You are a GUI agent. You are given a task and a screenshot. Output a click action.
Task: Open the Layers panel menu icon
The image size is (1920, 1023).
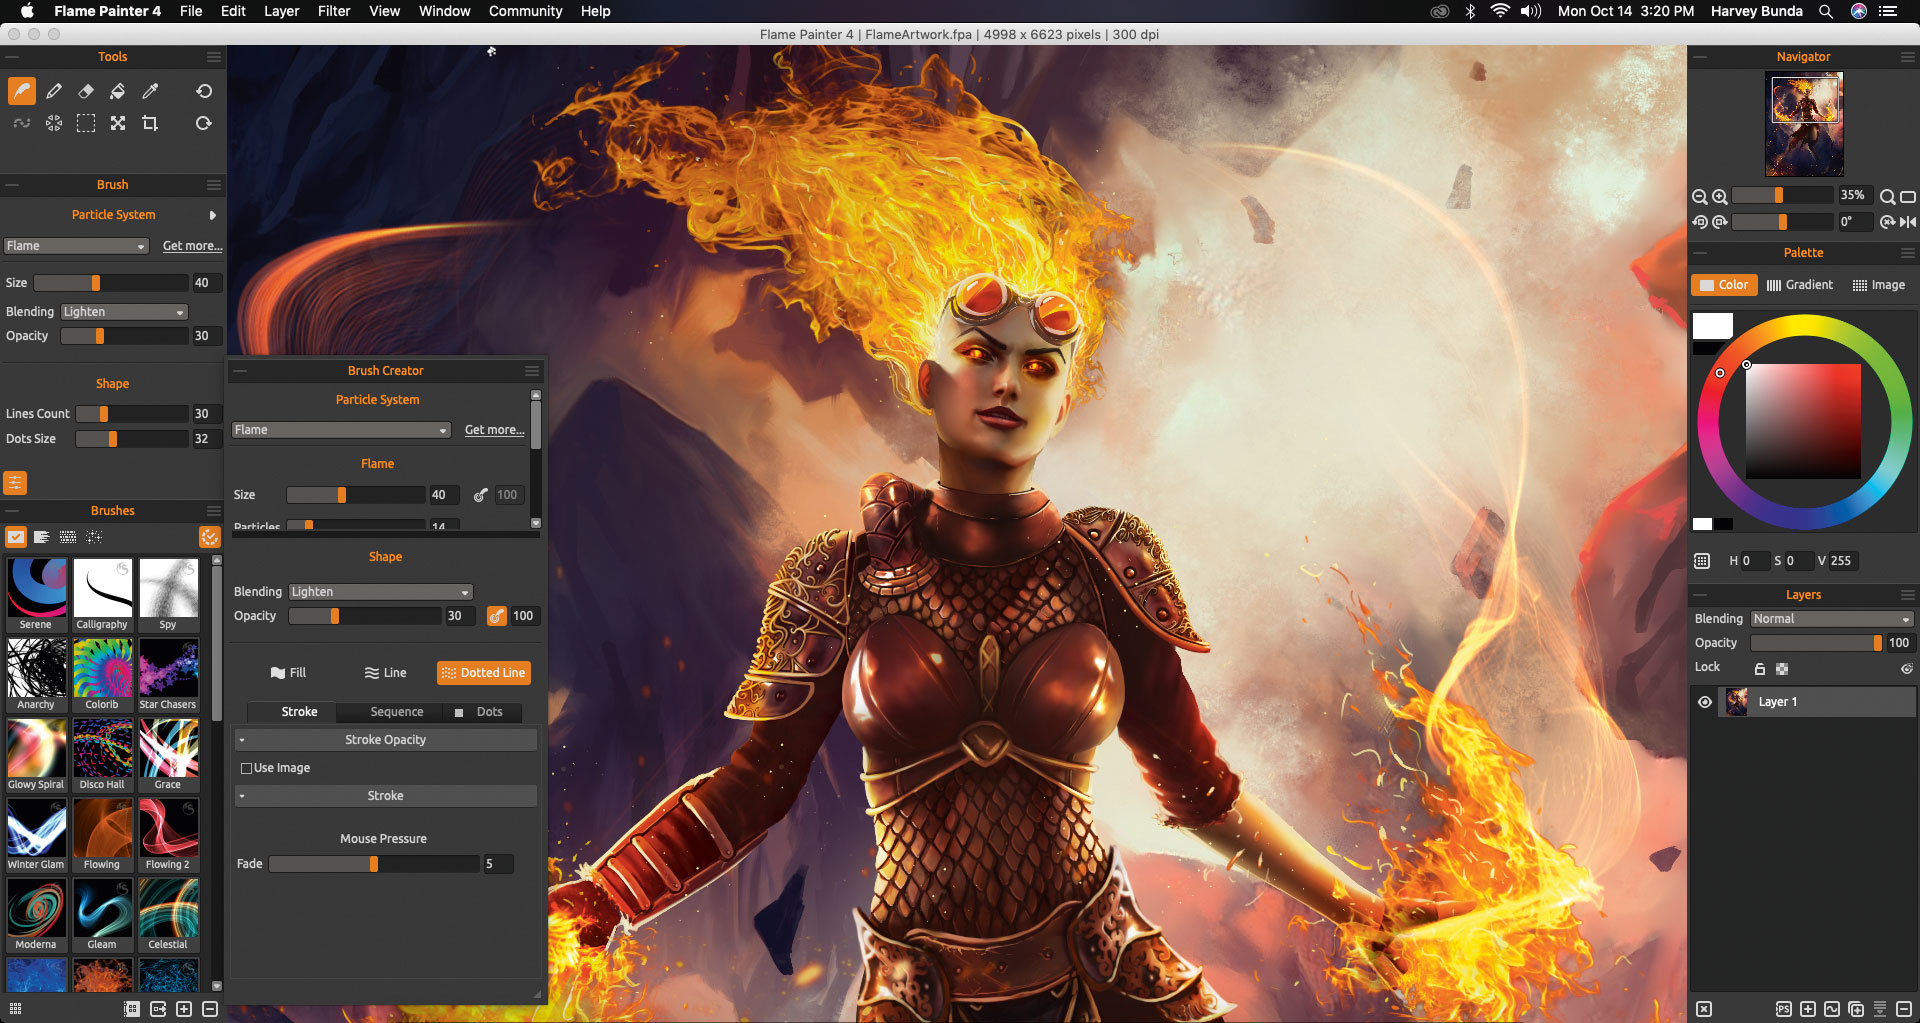[x=1908, y=595]
